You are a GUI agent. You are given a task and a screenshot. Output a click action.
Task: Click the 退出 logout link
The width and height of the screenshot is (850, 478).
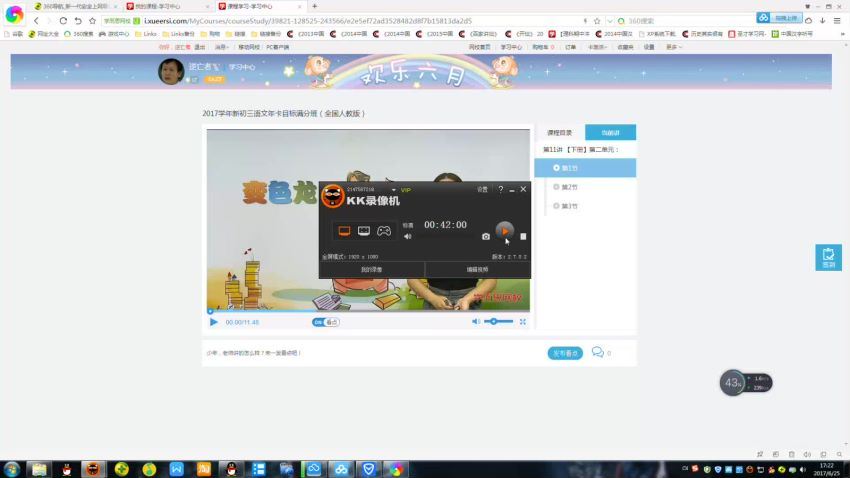point(200,47)
